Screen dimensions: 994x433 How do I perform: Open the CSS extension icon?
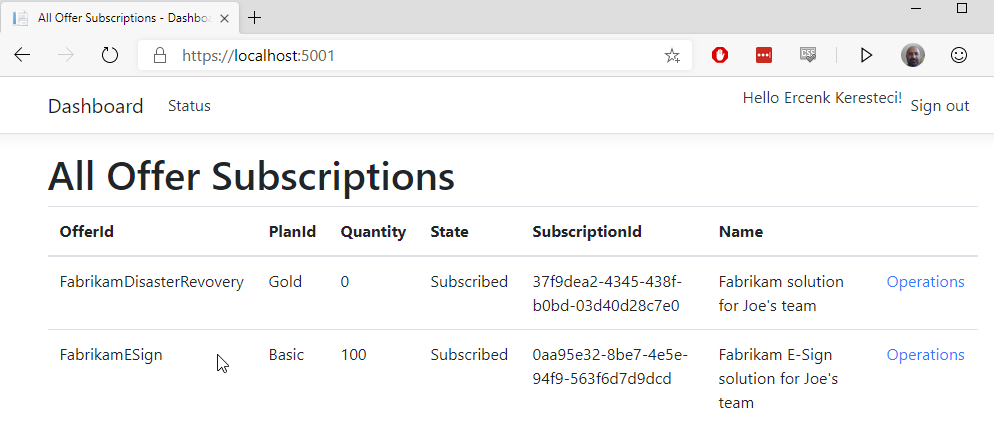coord(808,55)
